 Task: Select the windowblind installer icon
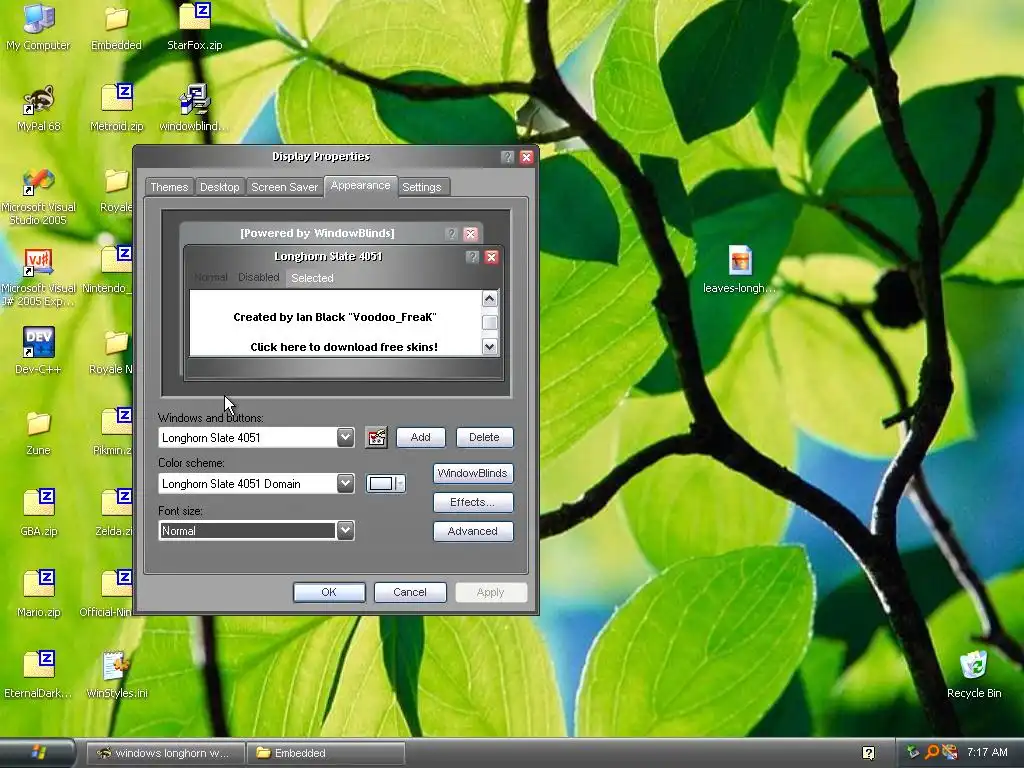(x=195, y=108)
